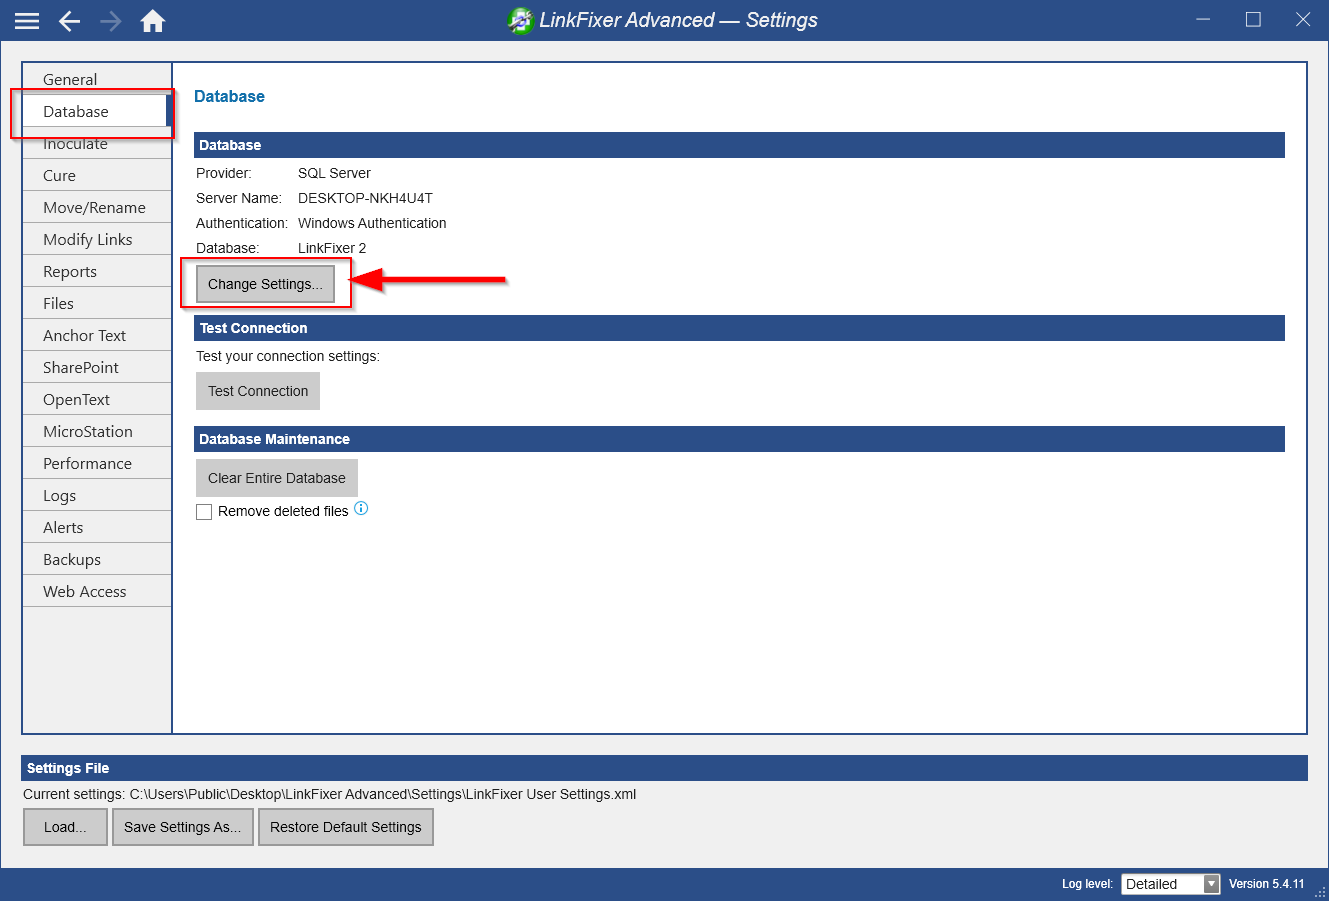Open Performance settings
Image resolution: width=1329 pixels, height=901 pixels.
(97, 463)
